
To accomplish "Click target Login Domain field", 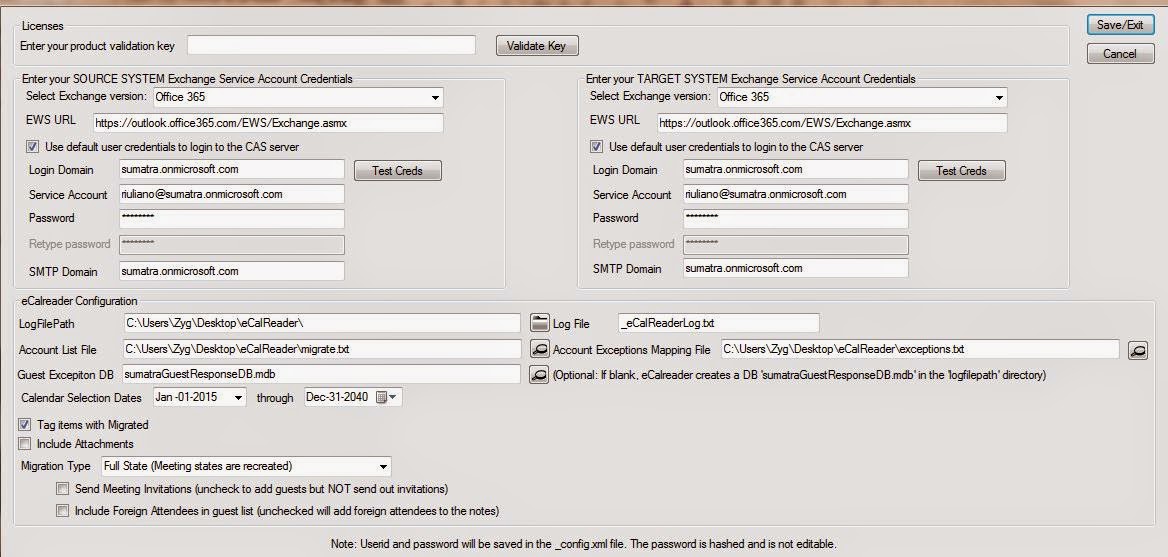I will click(796, 169).
